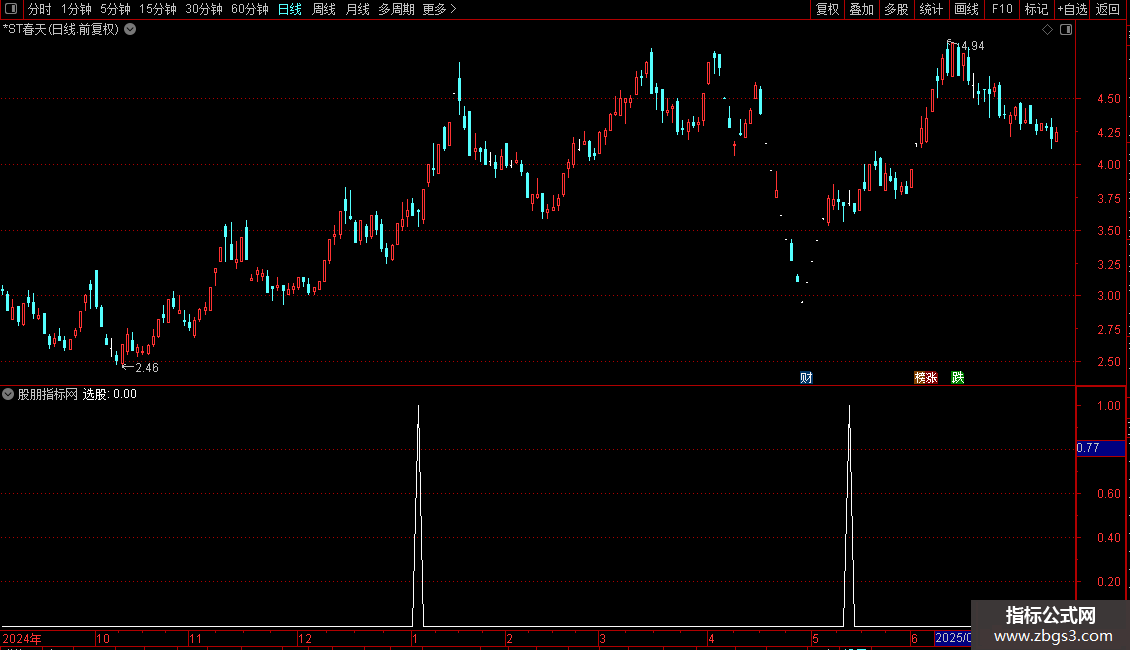Click the 跌 marker badge
This screenshot has height=650, width=1130.
[x=958, y=378]
